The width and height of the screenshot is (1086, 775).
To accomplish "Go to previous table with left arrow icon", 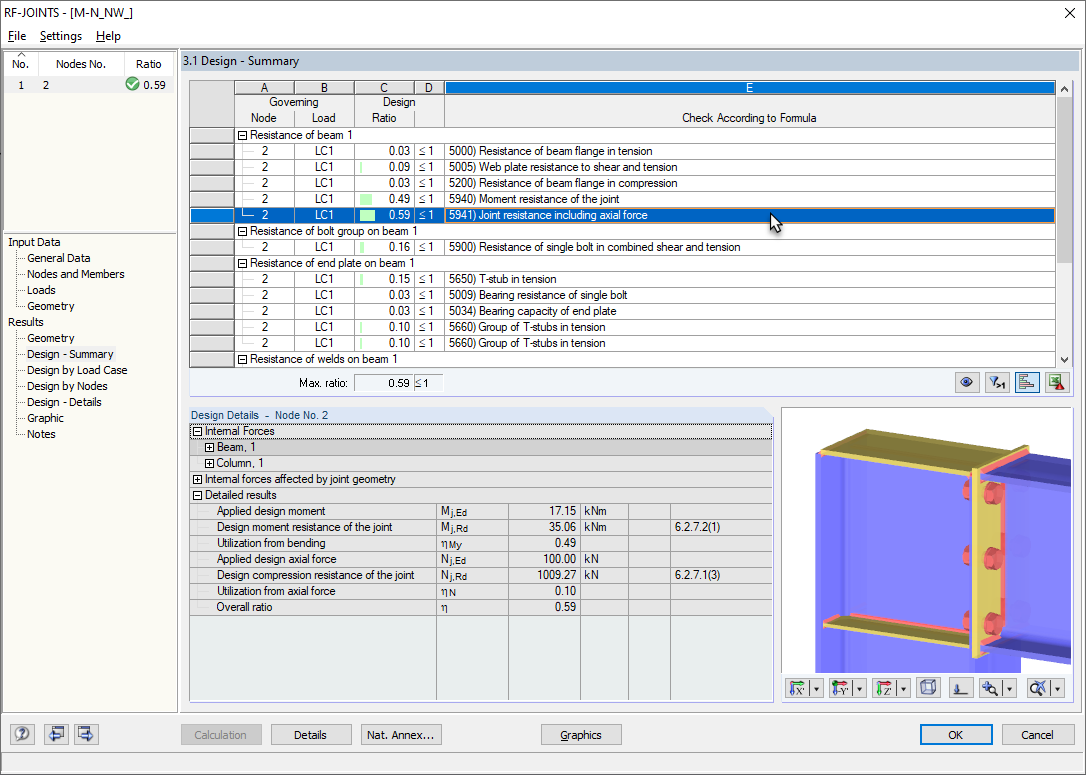I will coord(55,734).
